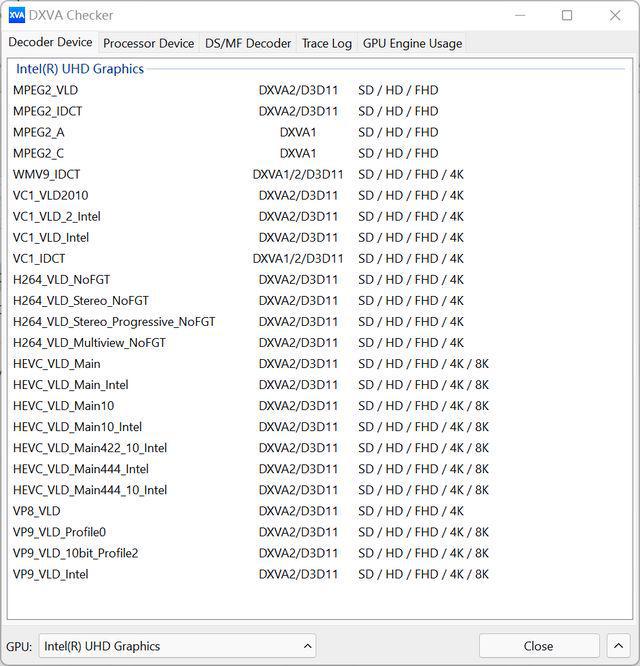The image size is (640, 666).
Task: Open the GPU selection dropdown
Action: point(178,646)
